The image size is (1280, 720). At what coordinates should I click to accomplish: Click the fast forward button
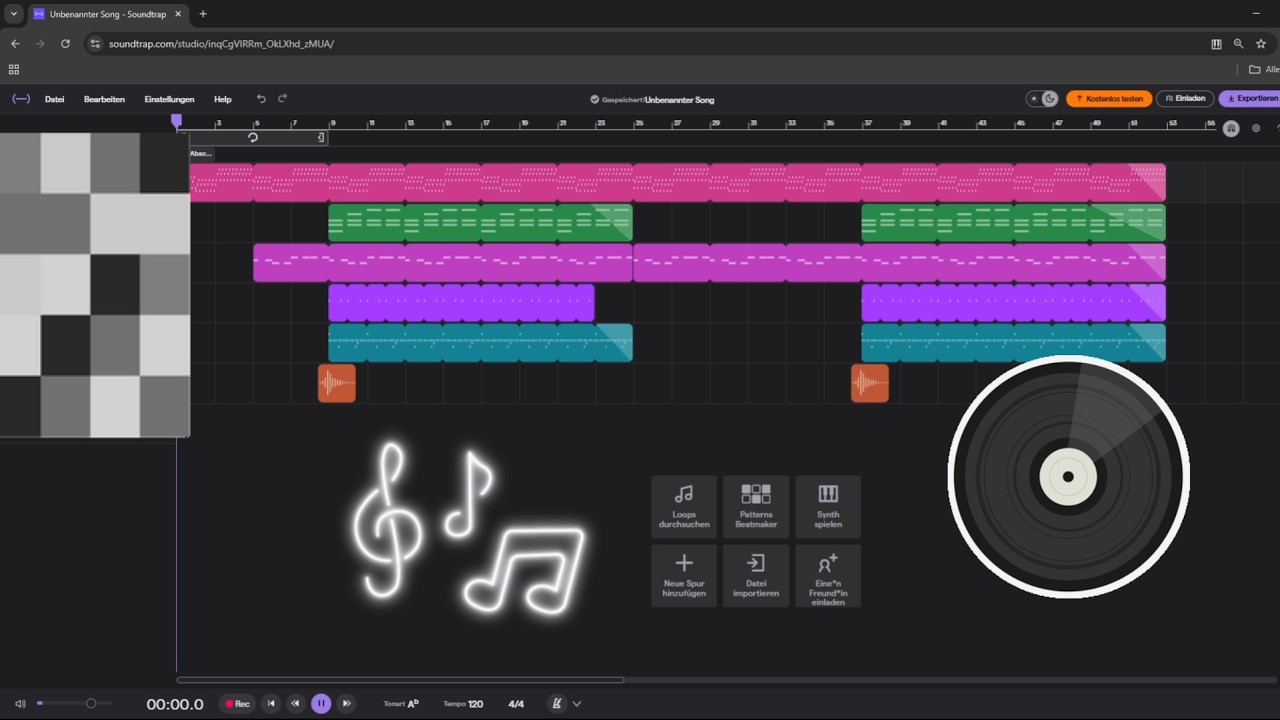point(347,704)
